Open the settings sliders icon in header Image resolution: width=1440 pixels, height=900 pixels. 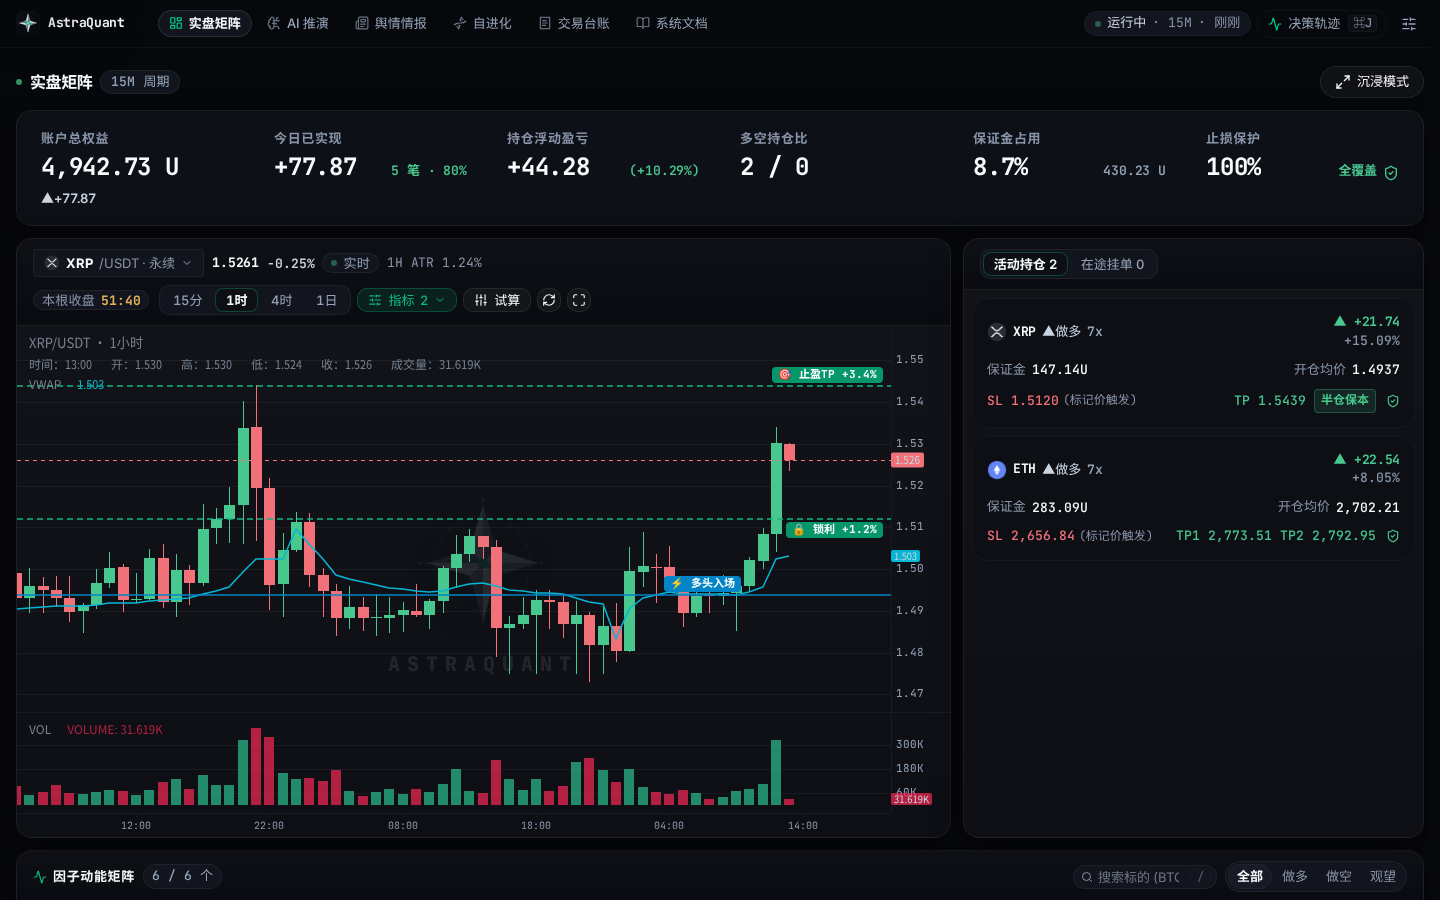click(1409, 23)
